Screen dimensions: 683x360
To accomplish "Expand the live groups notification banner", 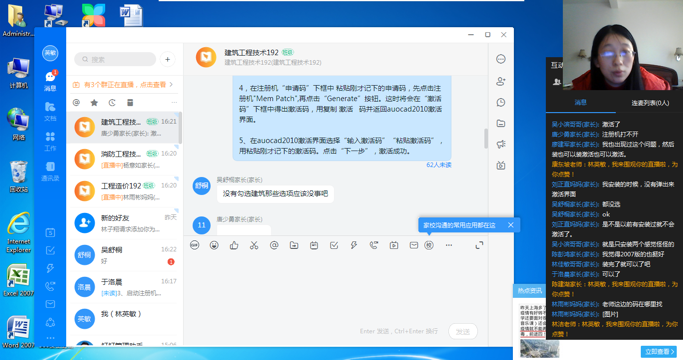I will [125, 85].
